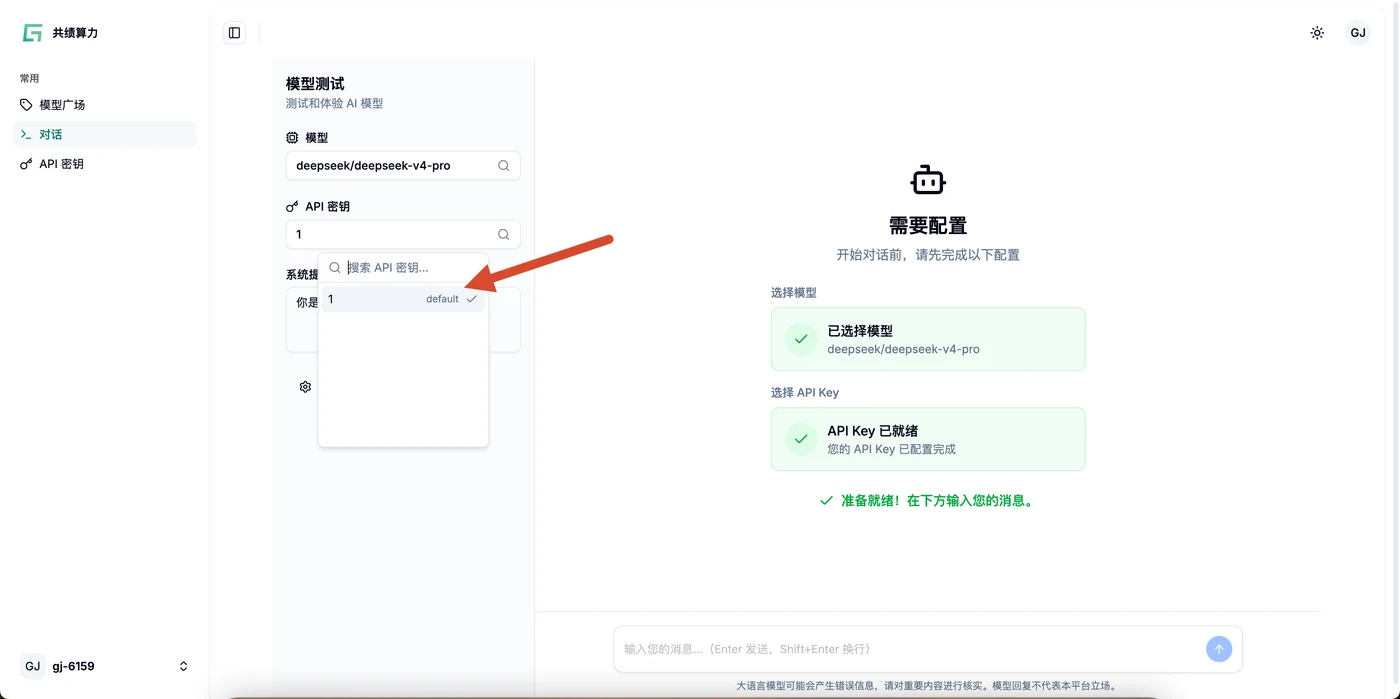
Task: Click the 常用 sidebar group label
Action: pyautogui.click(x=30, y=78)
